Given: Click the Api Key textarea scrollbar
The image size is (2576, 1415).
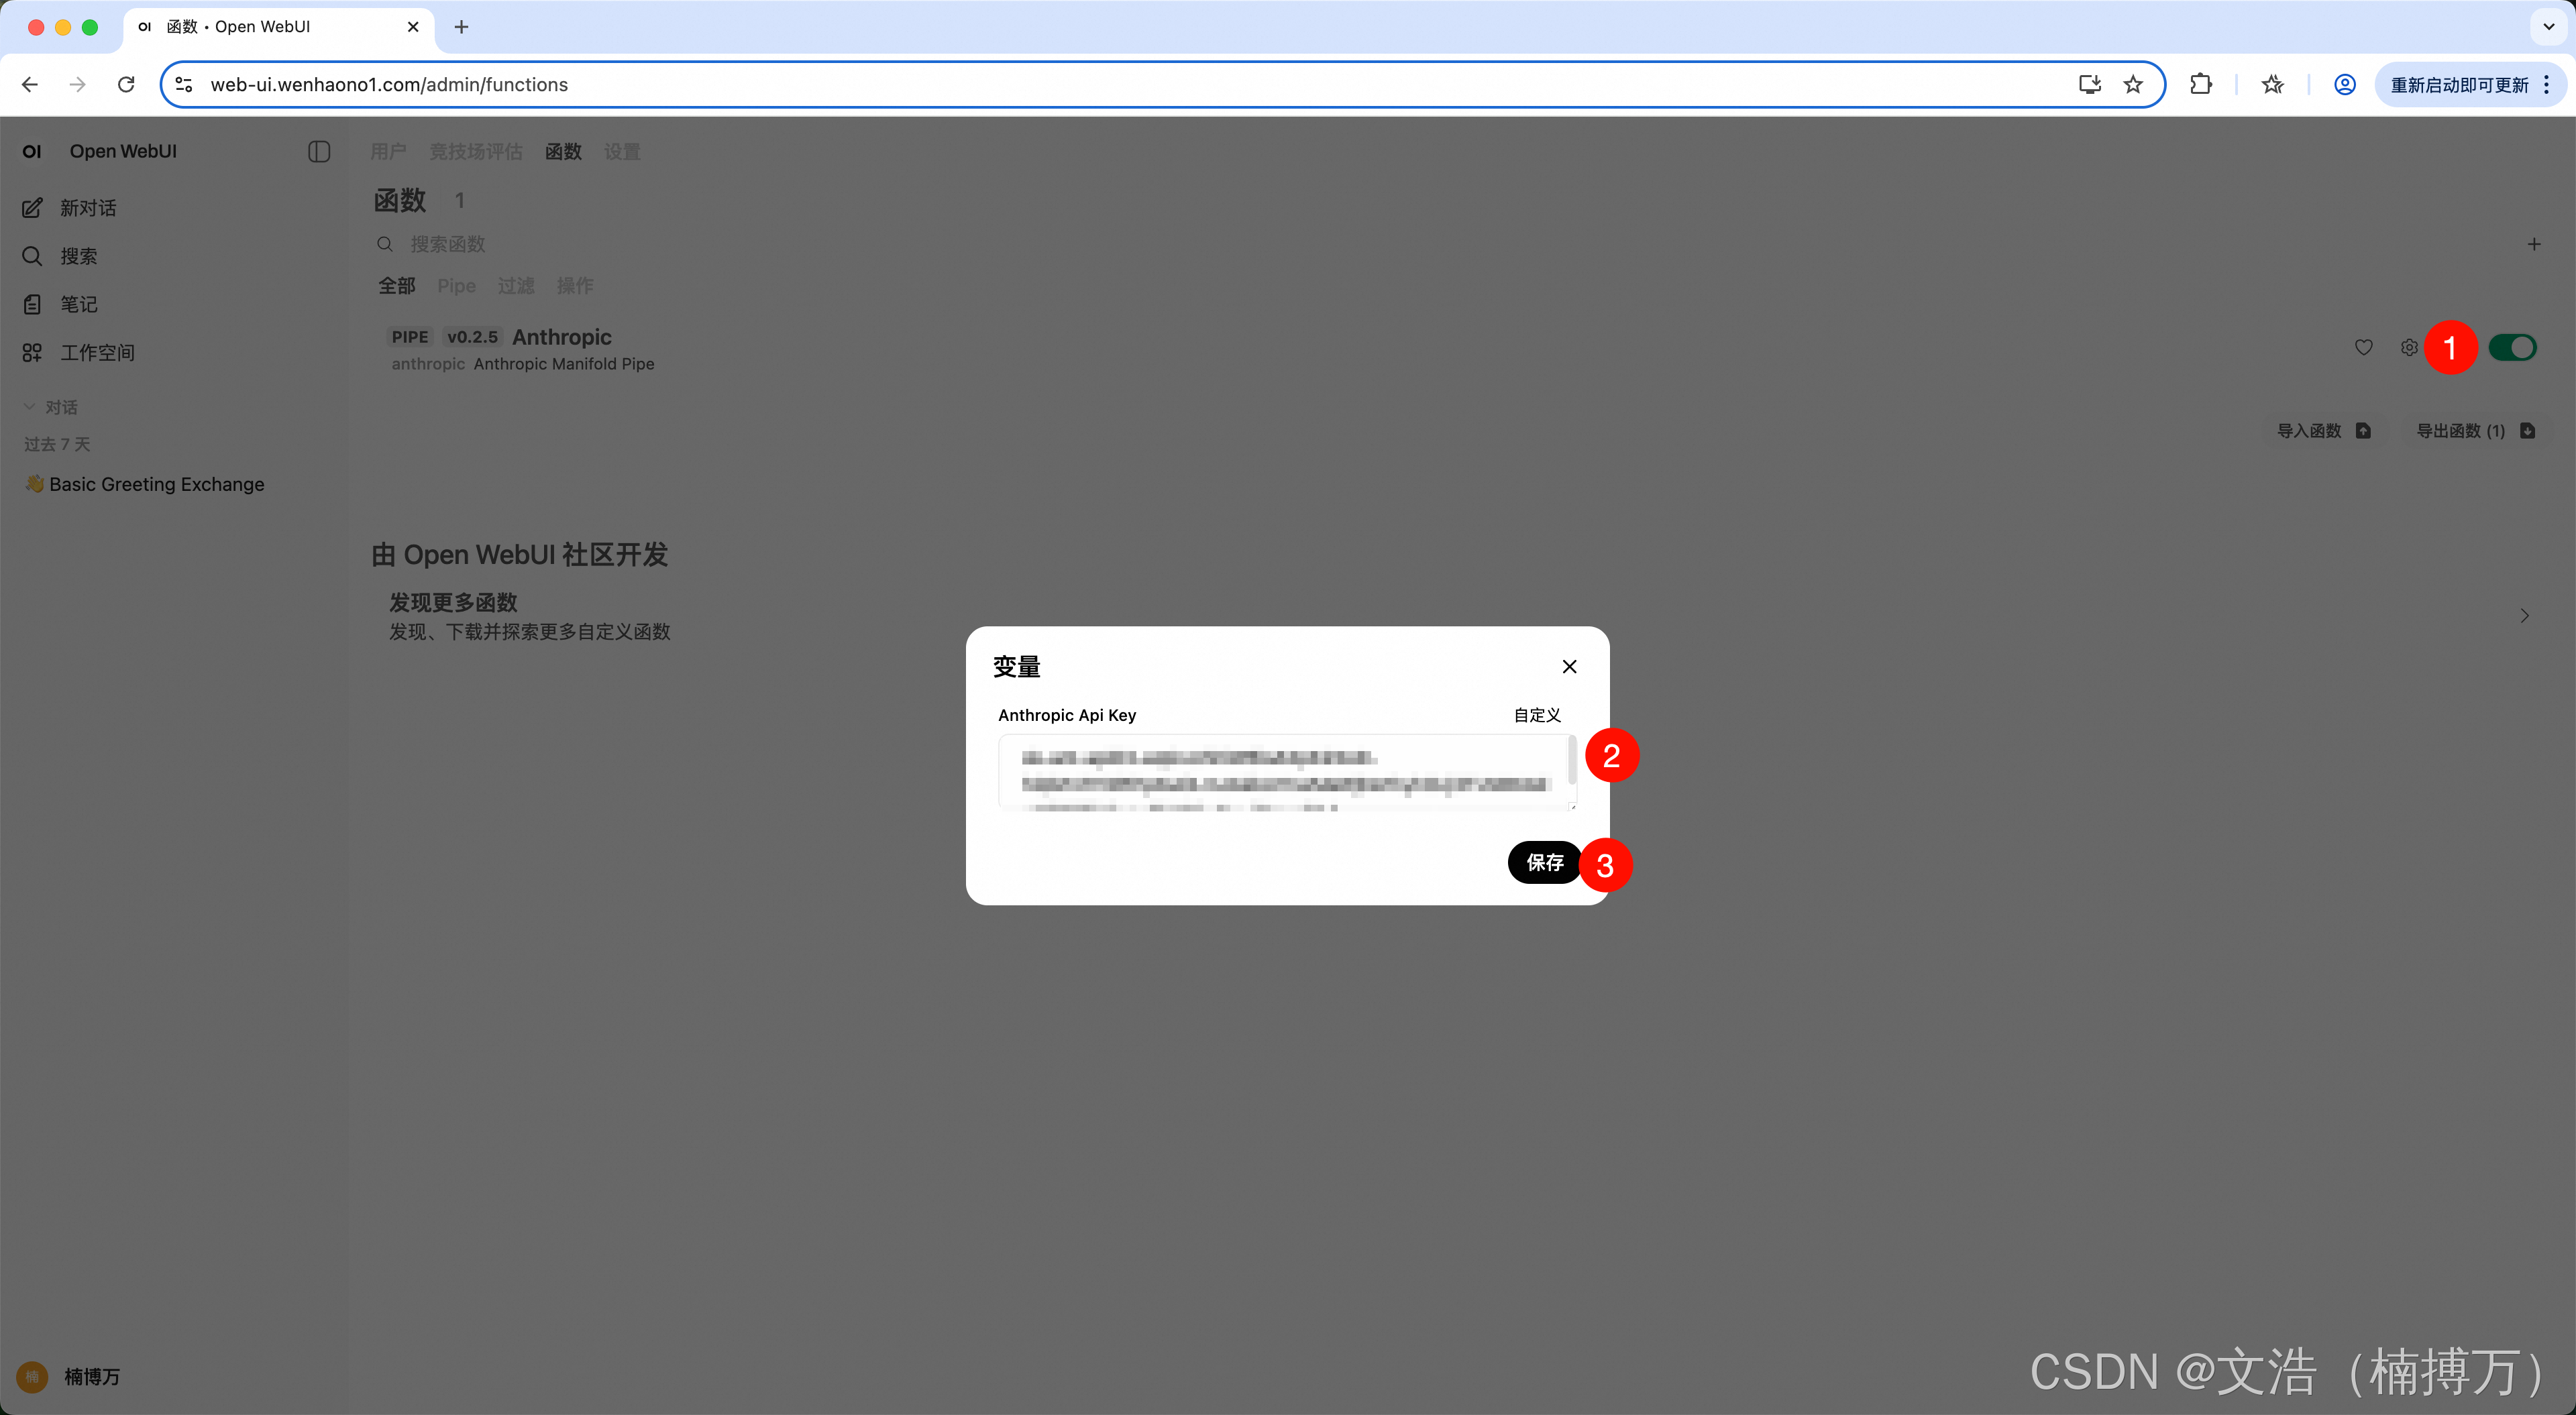Looking at the screenshot, I should coord(1572,760).
